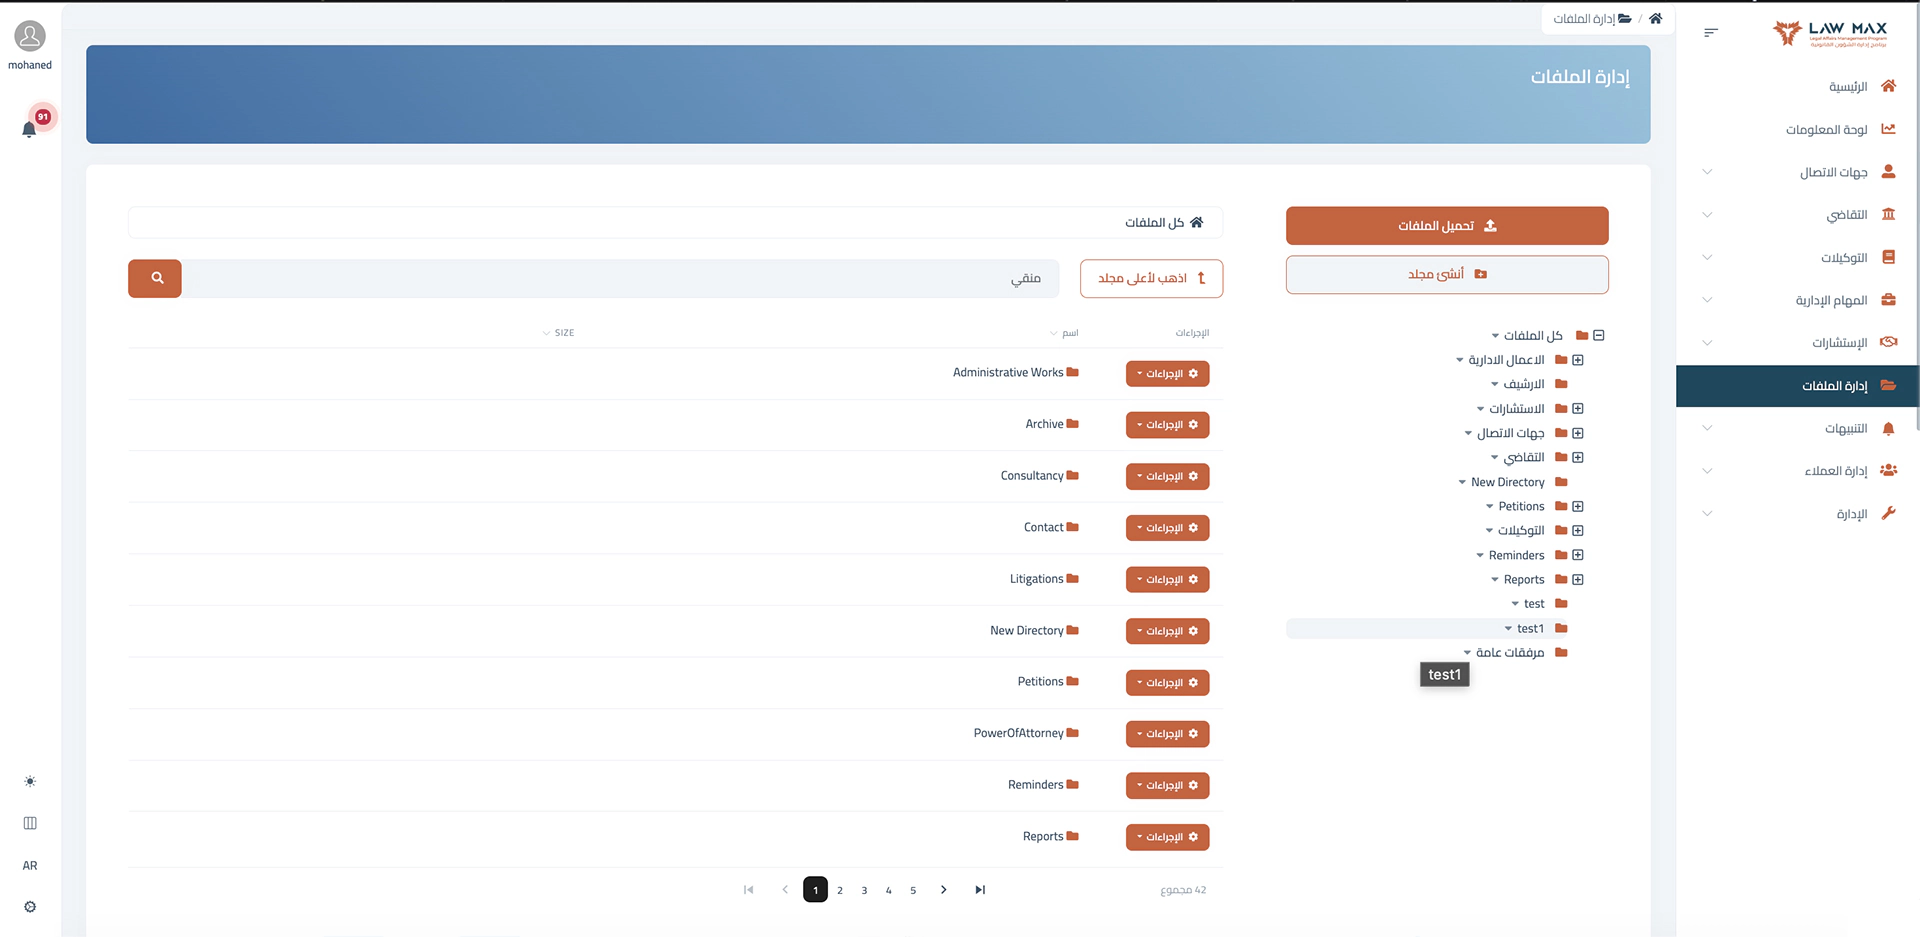1920x937 pixels.
Task: Click the sidebar collapse hamburger icon
Action: coord(1710,33)
